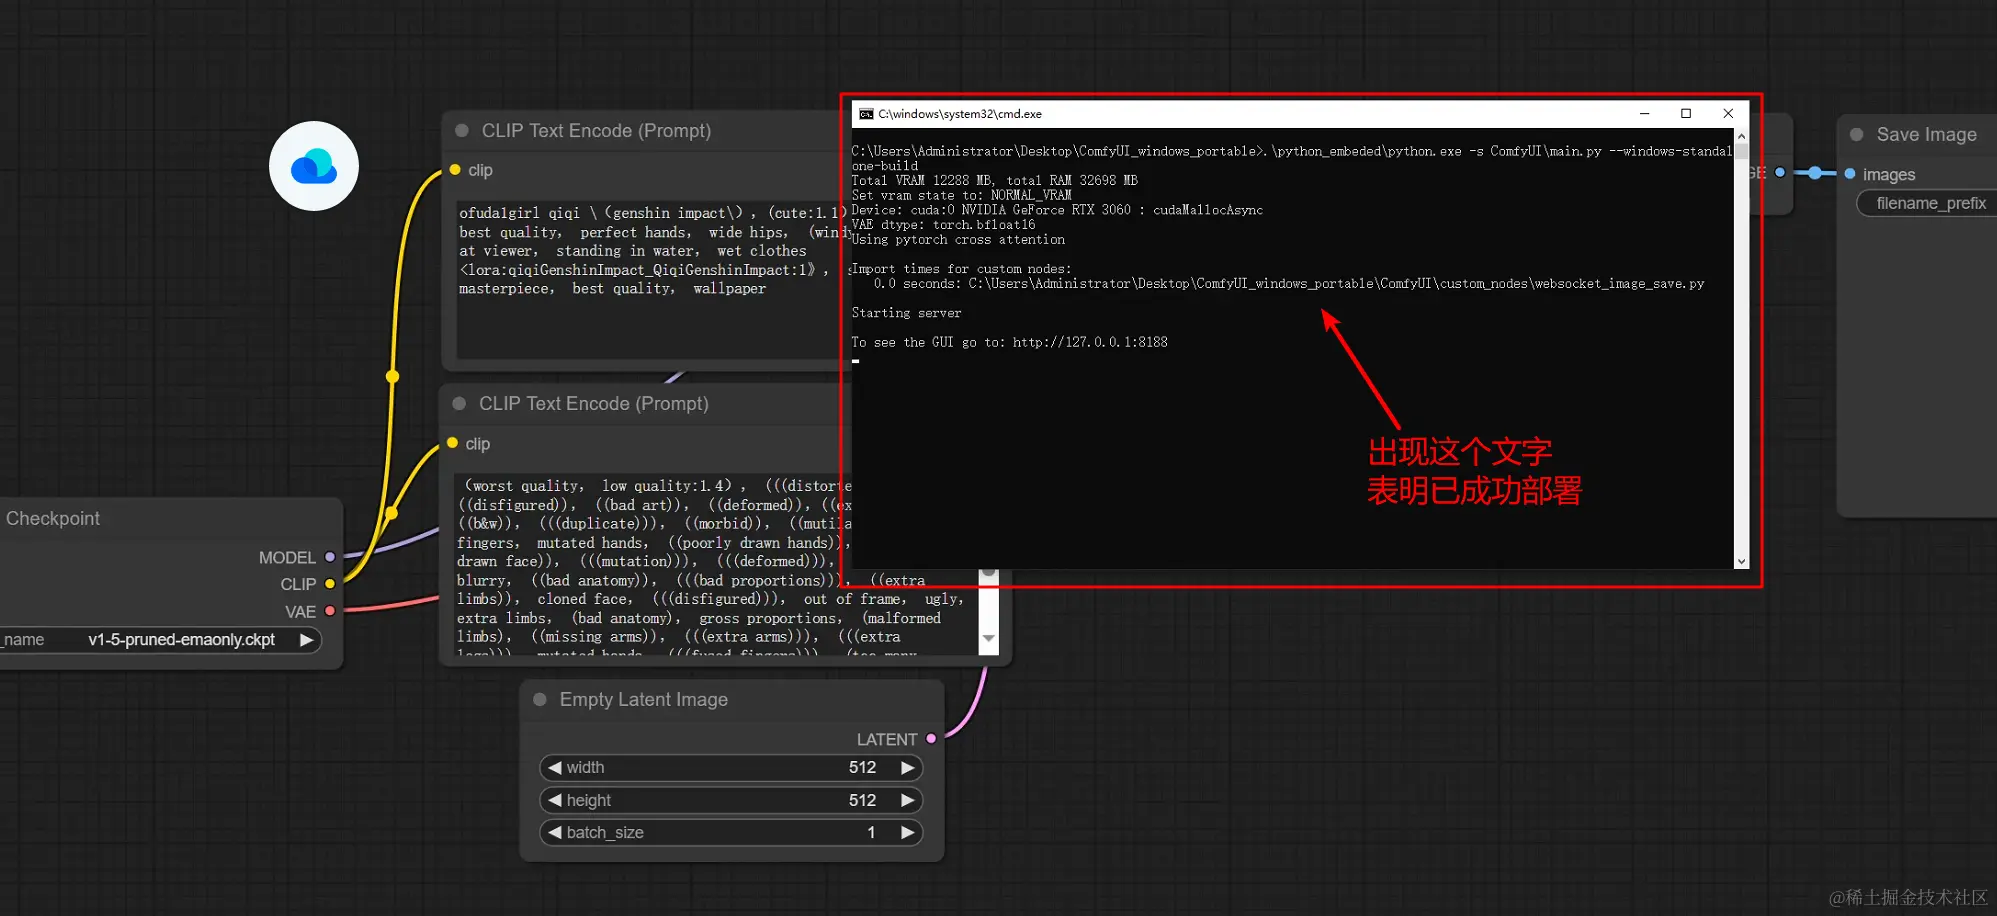The image size is (1997, 916).
Task: Select the v1-5-pruned-emaonly.ckpt checkpoint field
Action: 160,640
